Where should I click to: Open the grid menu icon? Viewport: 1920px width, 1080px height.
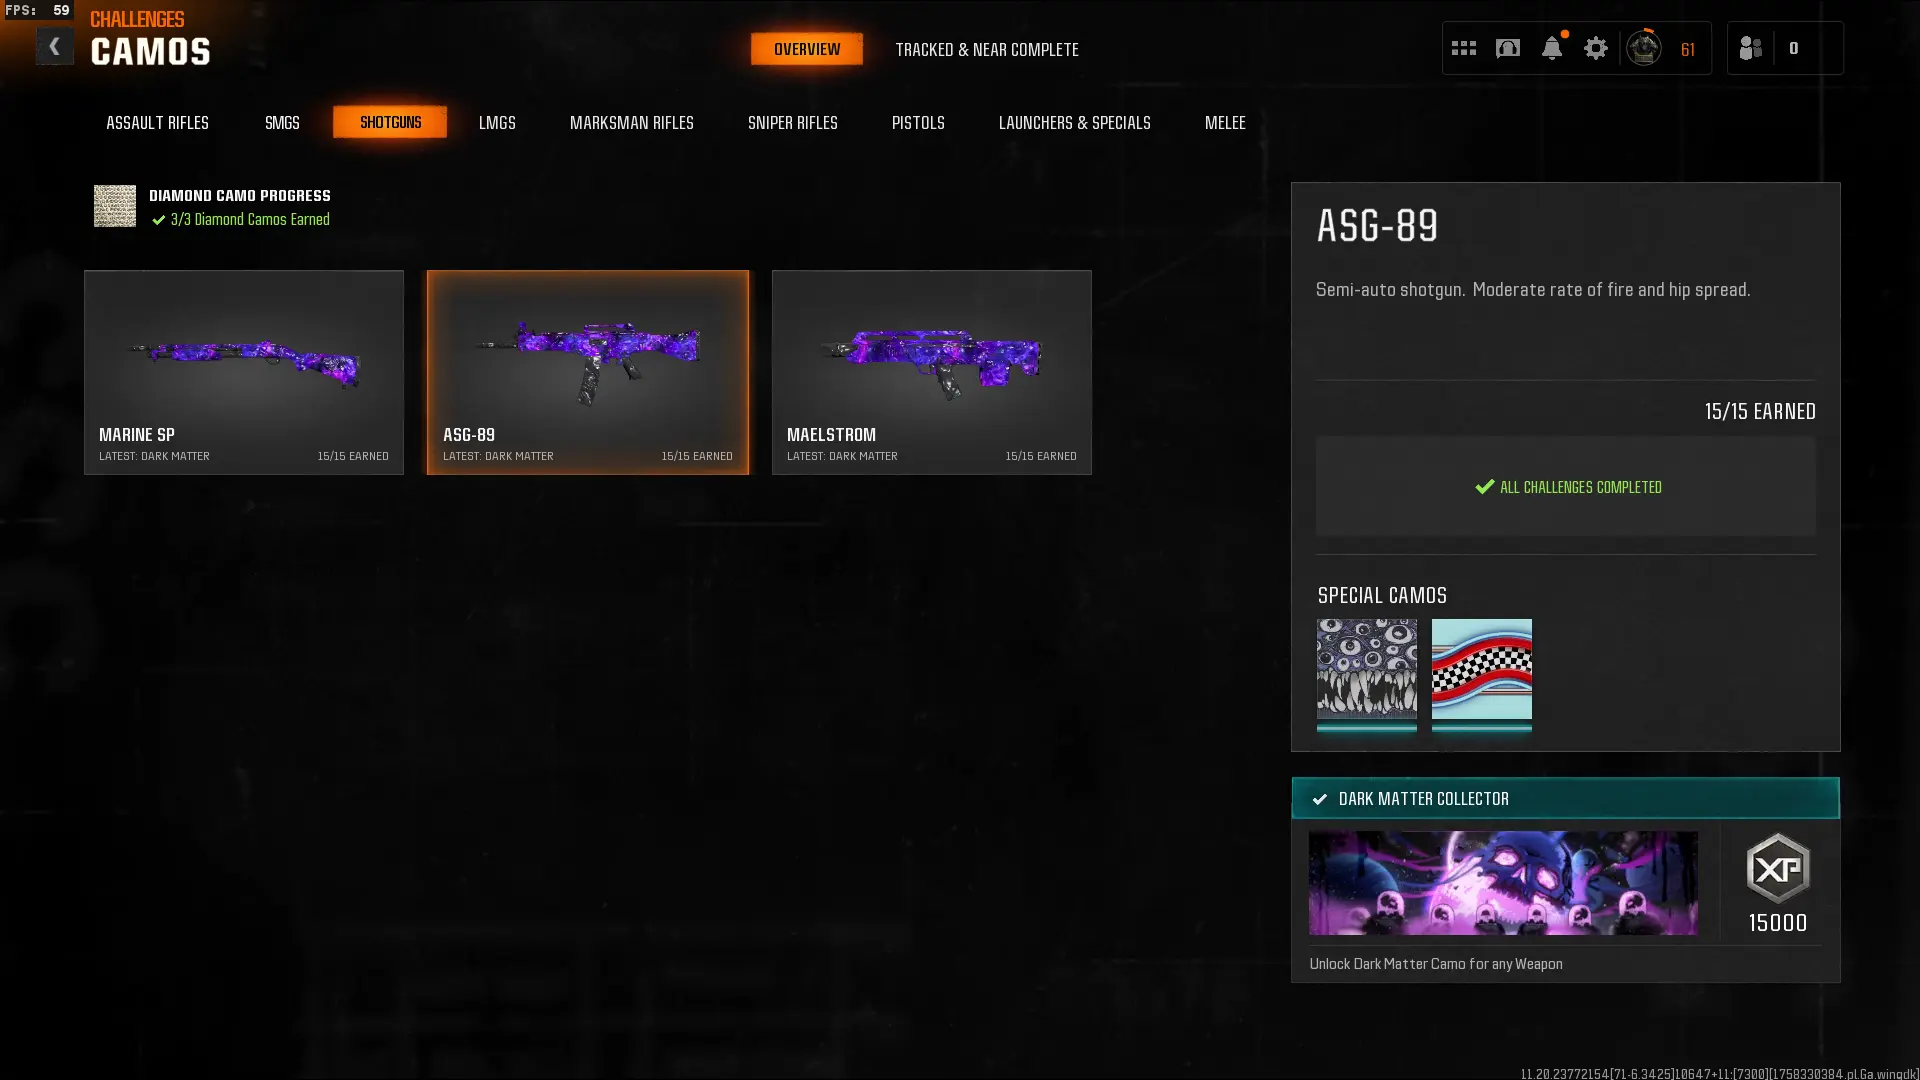pyautogui.click(x=1463, y=48)
